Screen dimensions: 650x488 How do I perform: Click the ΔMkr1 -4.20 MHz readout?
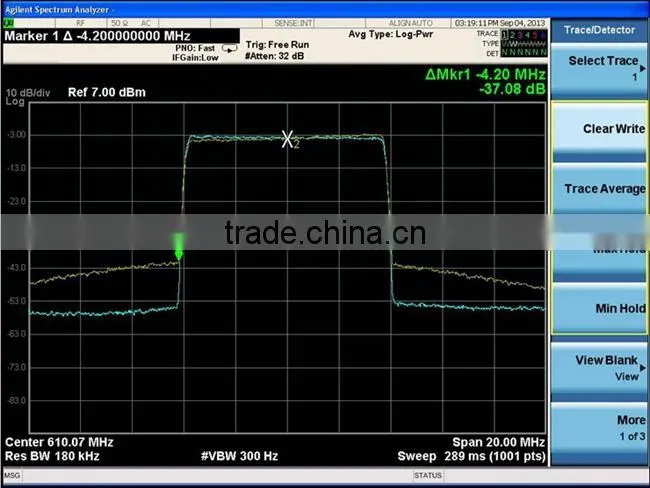[485, 74]
